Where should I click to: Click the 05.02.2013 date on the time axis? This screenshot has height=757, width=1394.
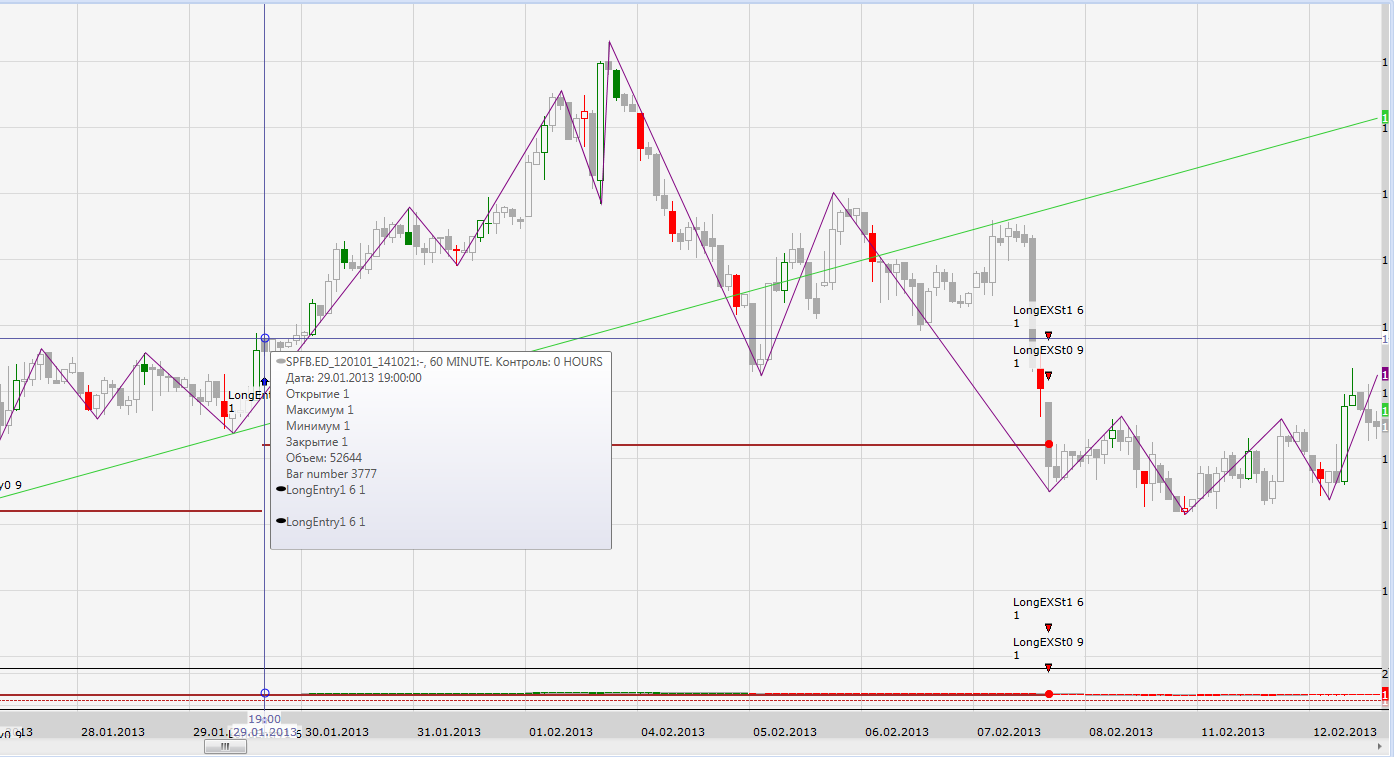[x=785, y=732]
